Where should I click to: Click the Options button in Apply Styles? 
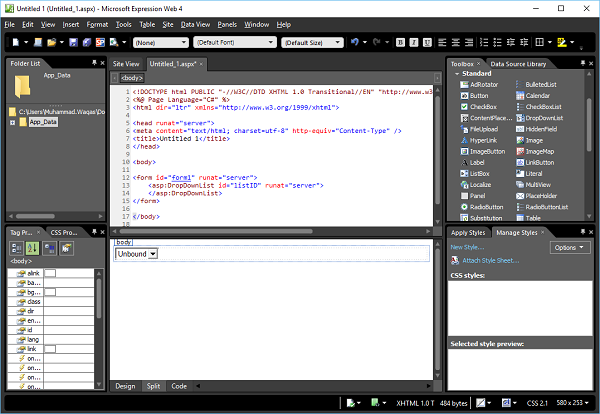(569, 247)
